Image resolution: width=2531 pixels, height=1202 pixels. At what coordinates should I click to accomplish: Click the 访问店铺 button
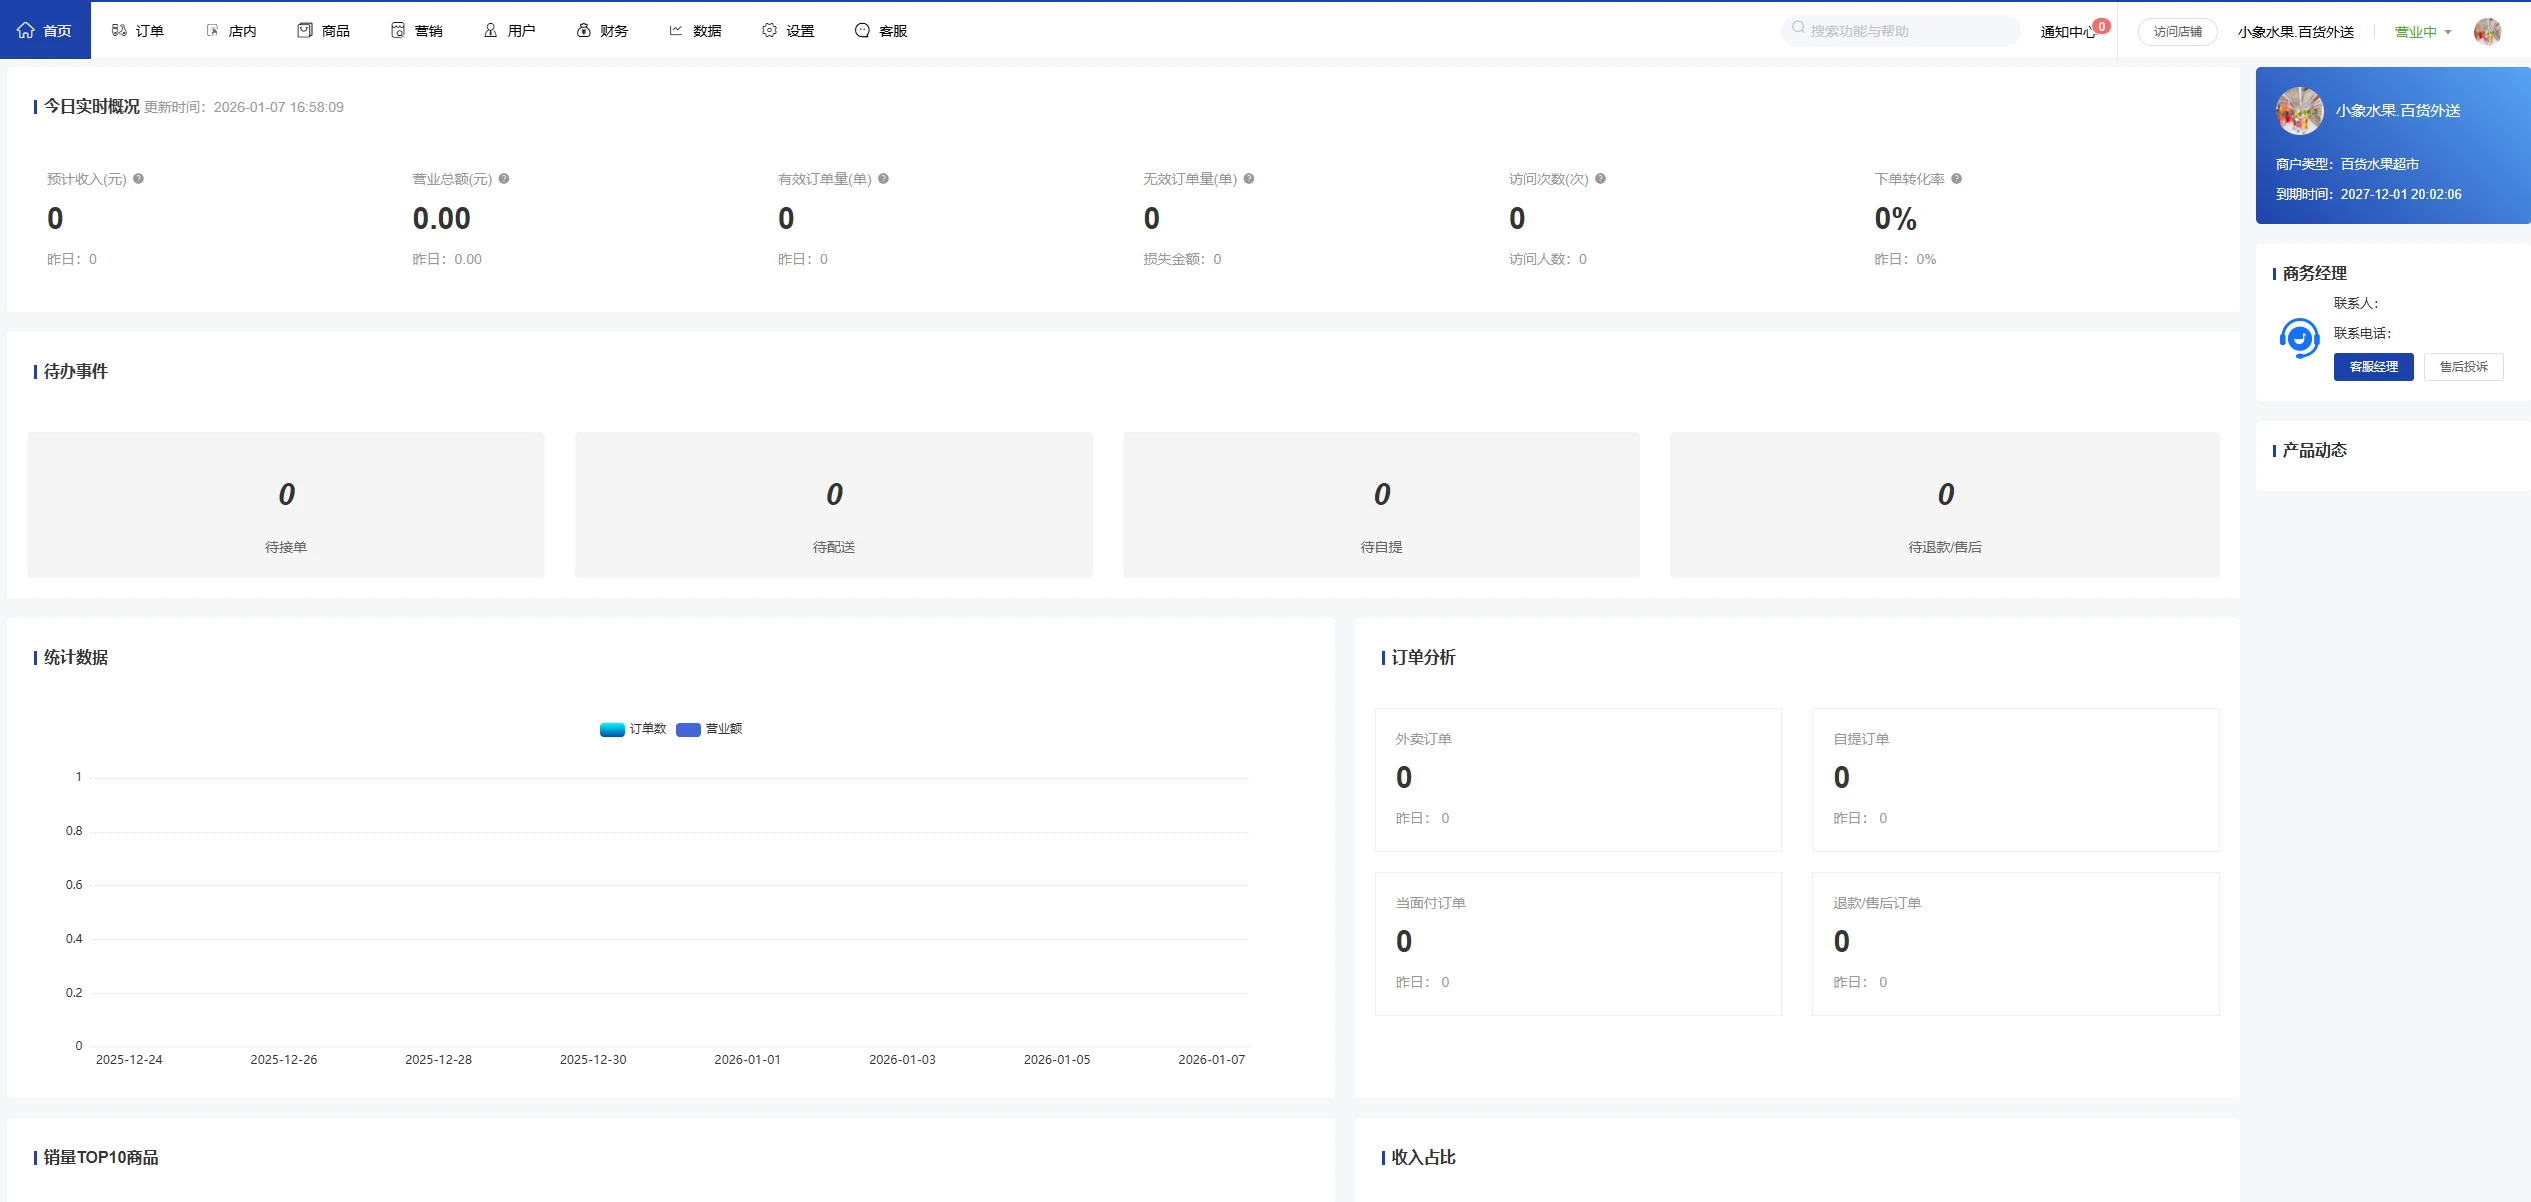(2177, 32)
